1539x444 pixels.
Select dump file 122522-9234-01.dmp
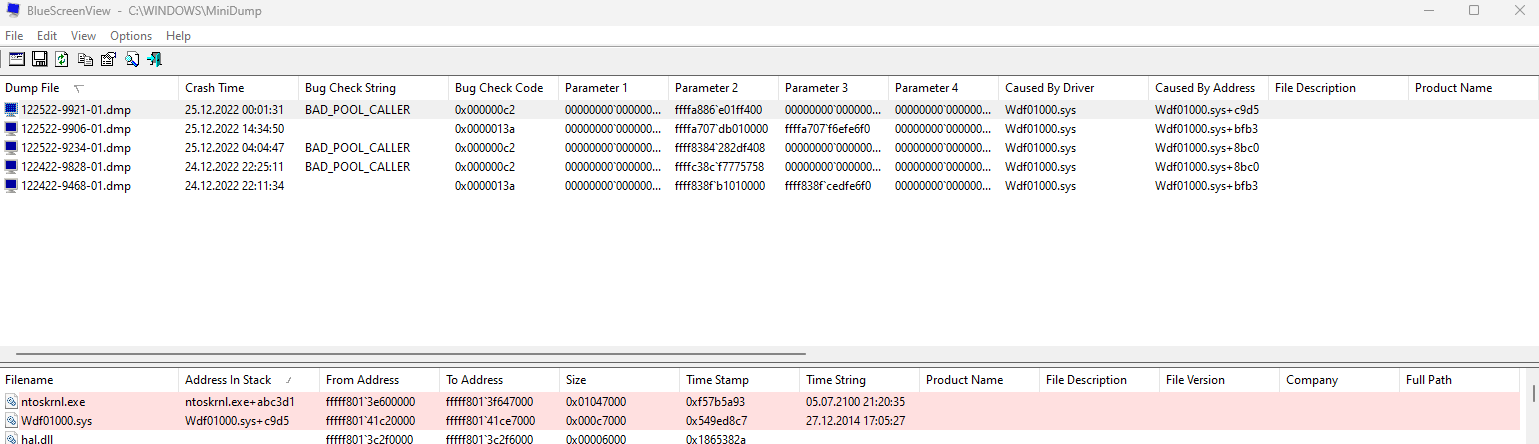pos(76,148)
